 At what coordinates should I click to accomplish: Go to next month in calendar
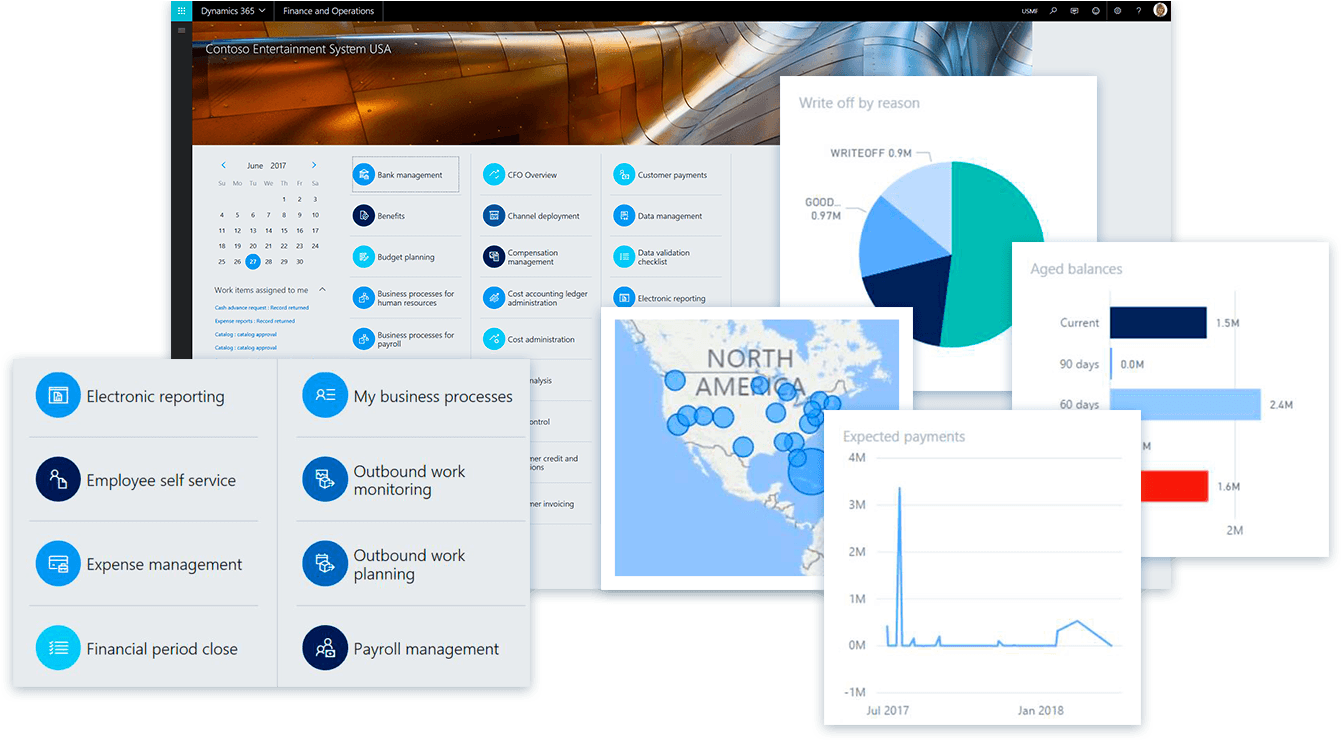coord(314,165)
